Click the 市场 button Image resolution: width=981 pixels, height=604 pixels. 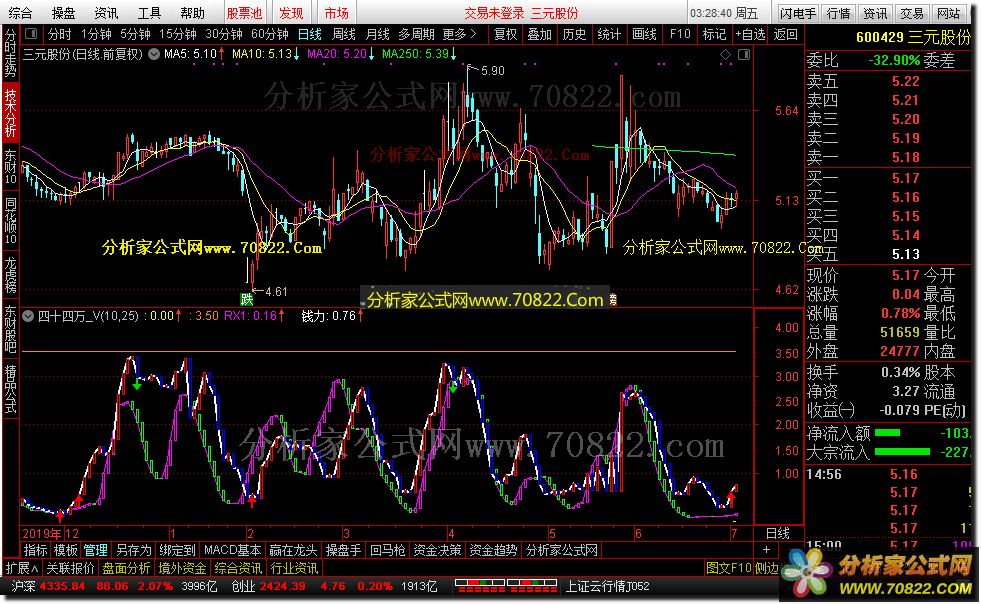[x=336, y=13]
